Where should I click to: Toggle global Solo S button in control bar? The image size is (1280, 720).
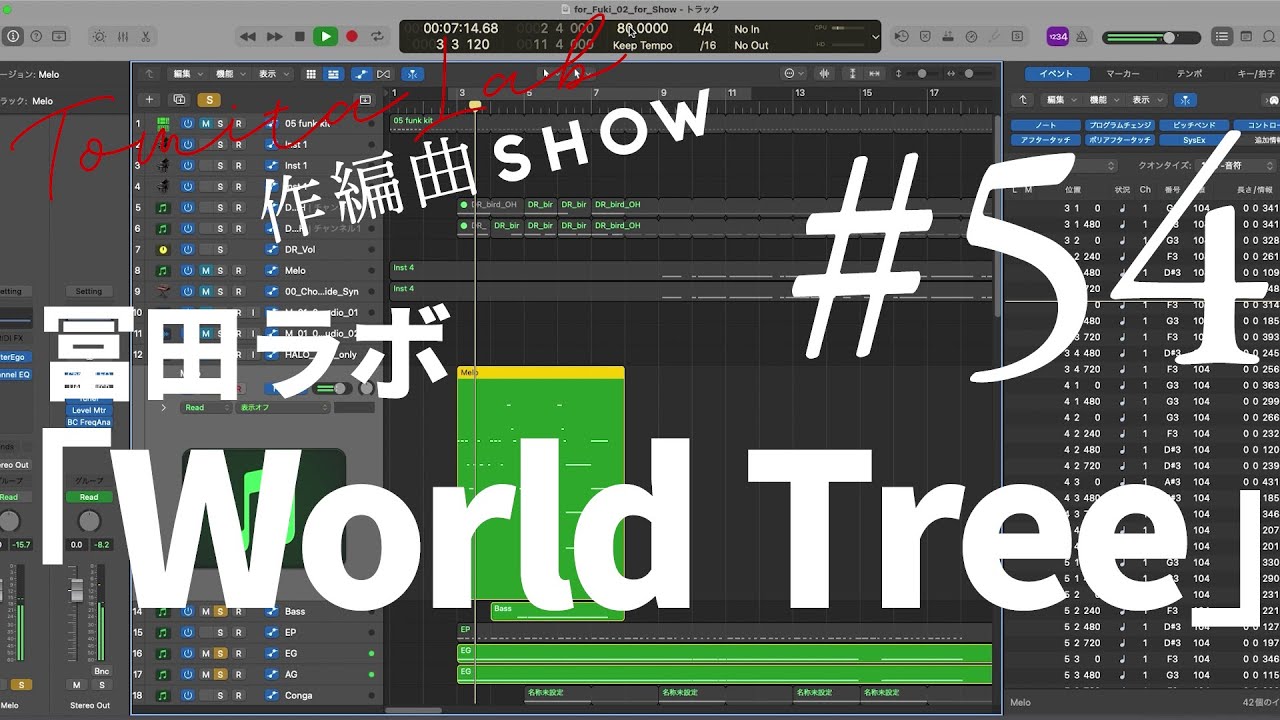[1018, 36]
